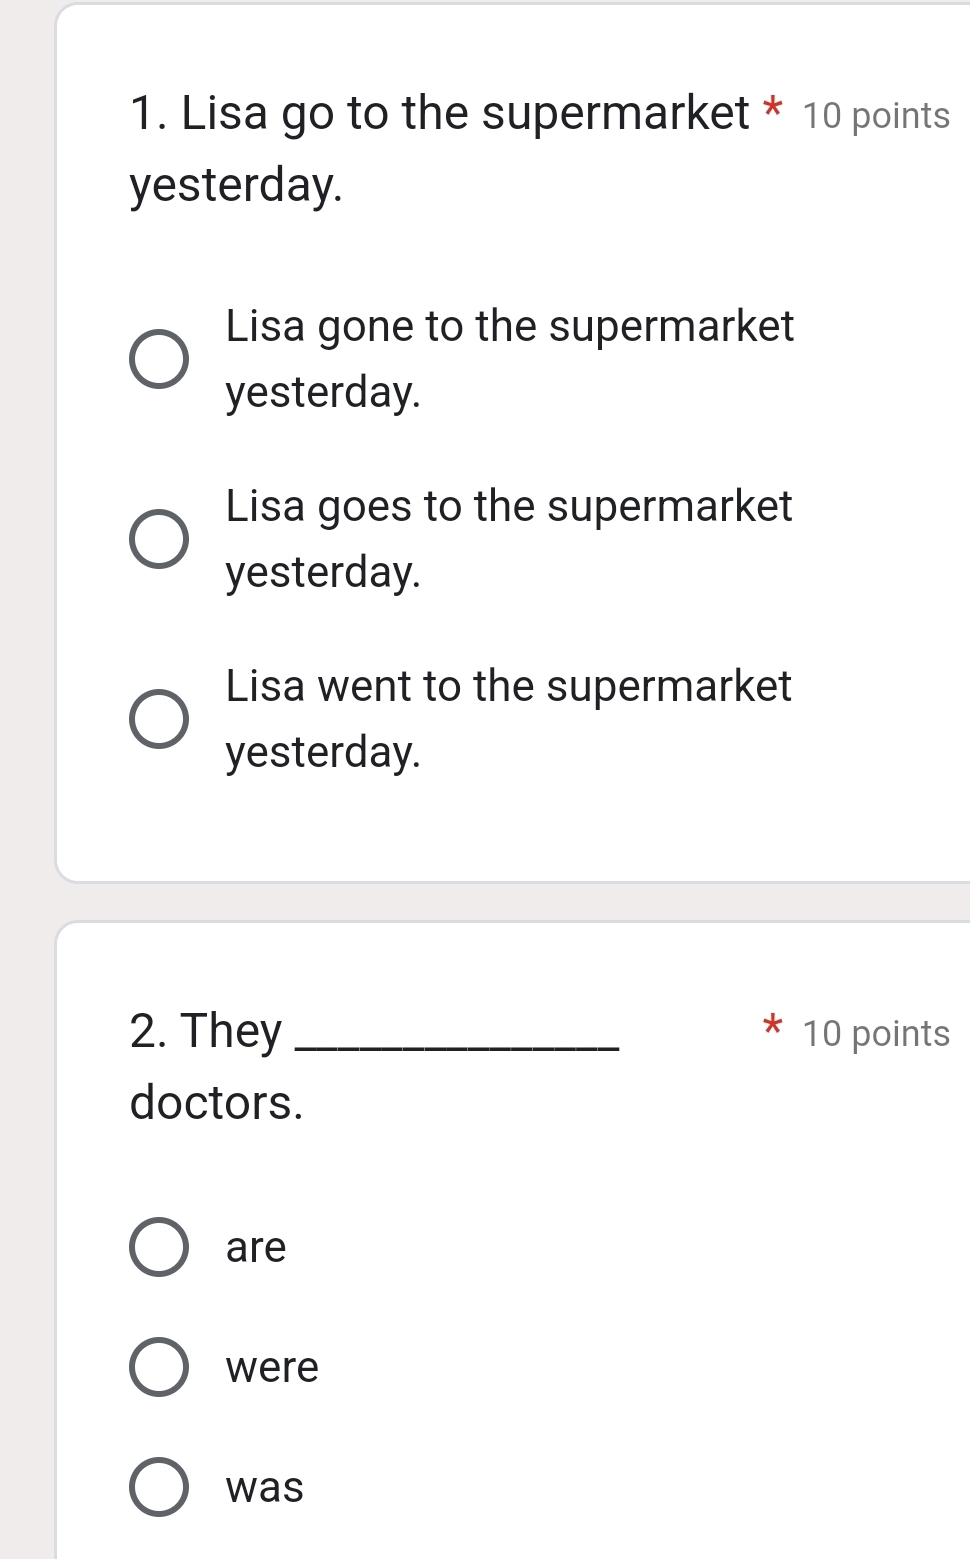This screenshot has width=970, height=1559.
Task: Click the 'Lisa goes to the supermarket' answer text
Action: 508,538
